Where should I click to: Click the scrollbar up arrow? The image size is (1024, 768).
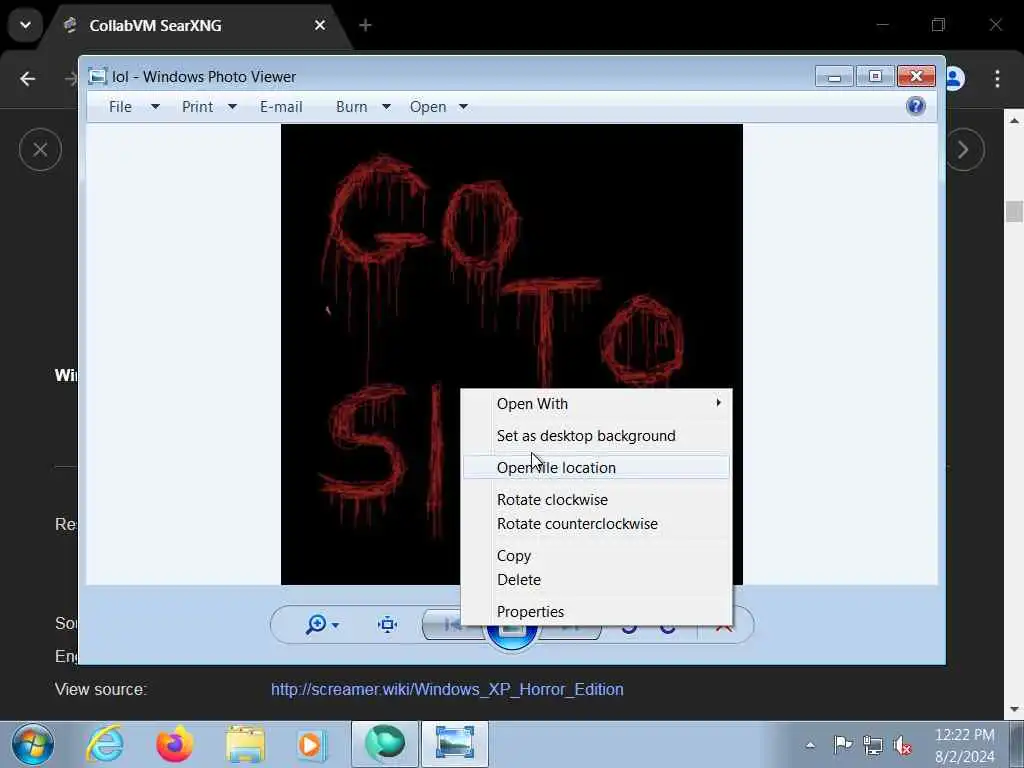click(1014, 121)
